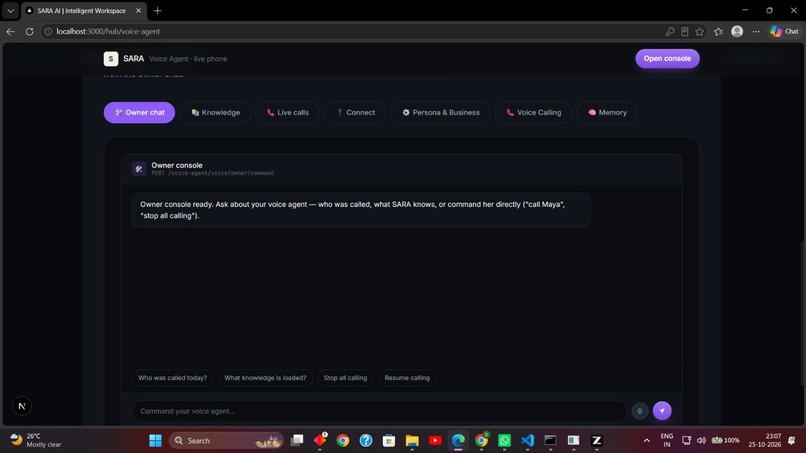Viewport: 806px width, 453px height.
Task: Open the weather widget showing 26°C
Action: click(36, 440)
